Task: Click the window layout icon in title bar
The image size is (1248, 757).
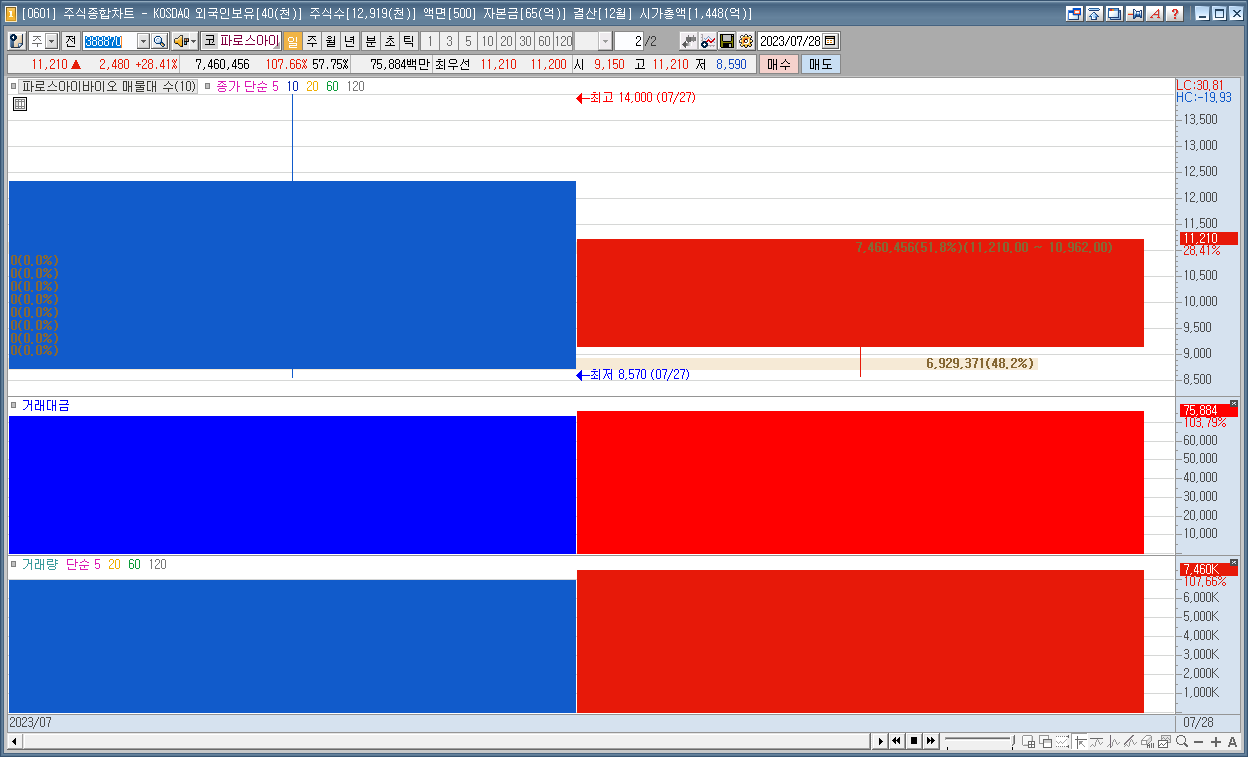Action: pos(1075,14)
